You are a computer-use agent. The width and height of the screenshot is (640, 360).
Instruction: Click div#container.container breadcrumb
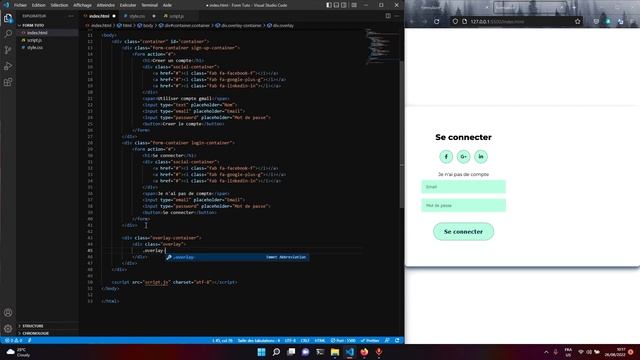pos(184,25)
